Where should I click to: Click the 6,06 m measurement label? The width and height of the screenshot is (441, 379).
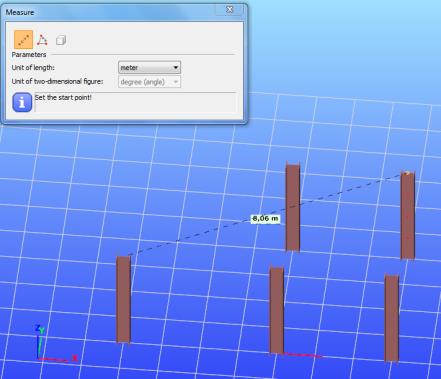pyautogui.click(x=265, y=219)
